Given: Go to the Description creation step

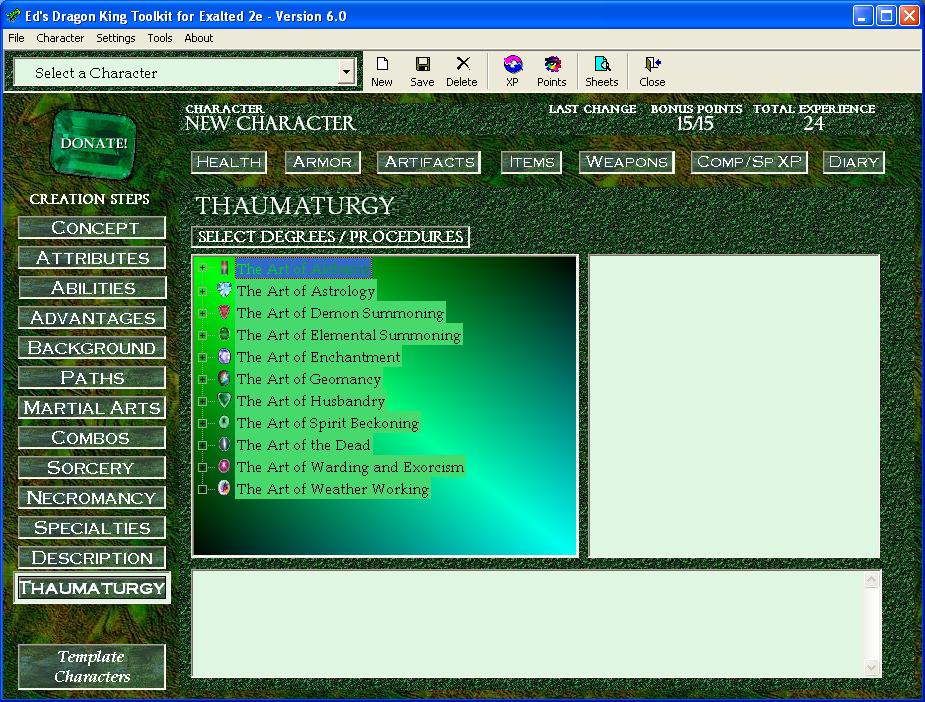Looking at the screenshot, I should pos(92,557).
